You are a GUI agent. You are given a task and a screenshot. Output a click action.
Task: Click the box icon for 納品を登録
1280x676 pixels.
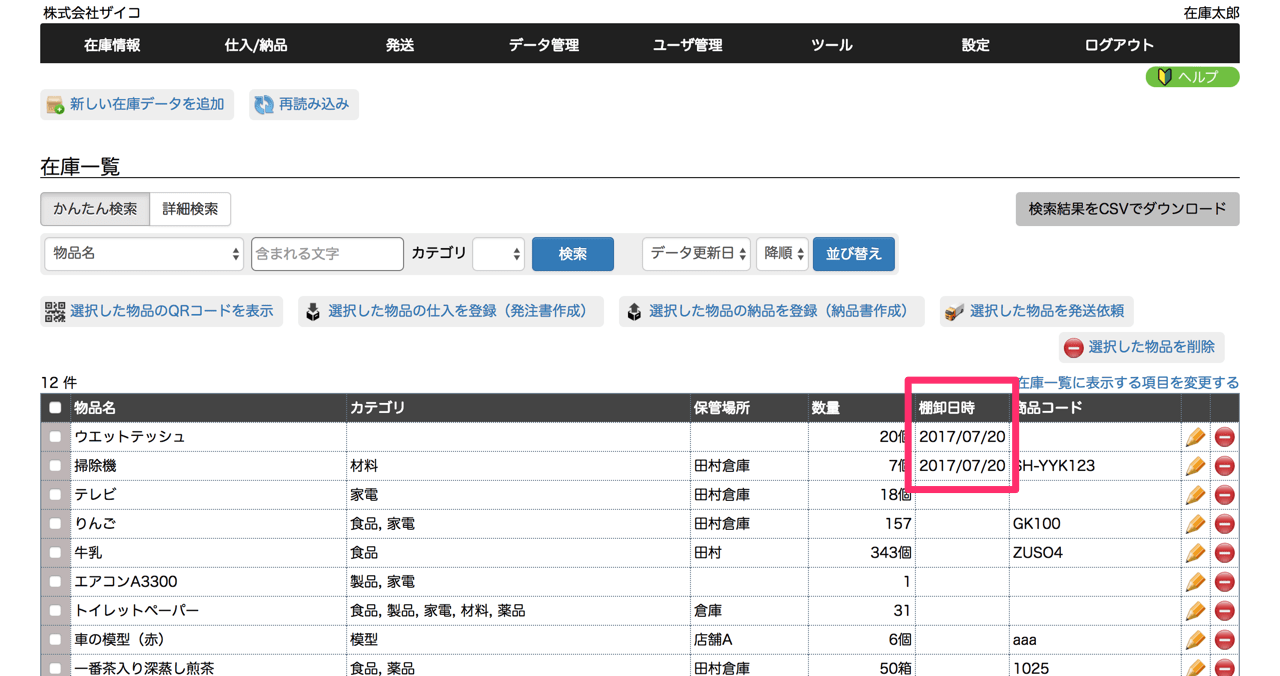coord(634,312)
